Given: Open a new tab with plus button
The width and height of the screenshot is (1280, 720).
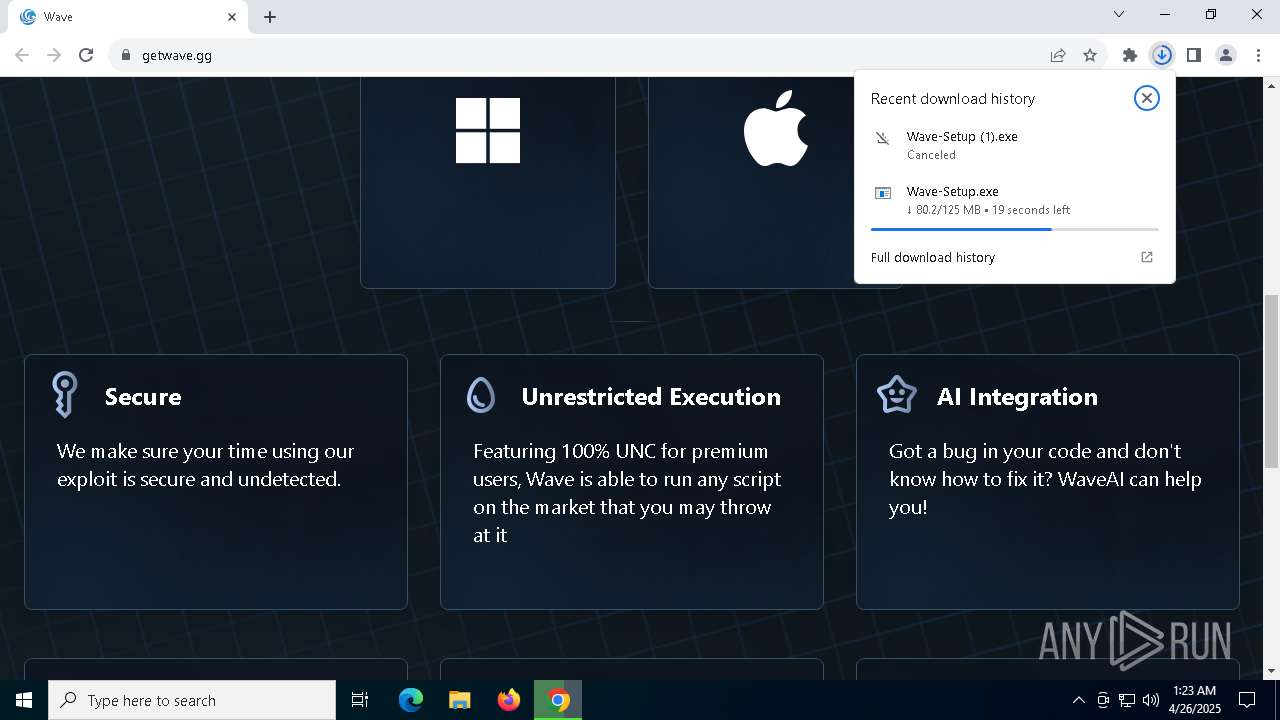Looking at the screenshot, I should pyautogui.click(x=270, y=17).
